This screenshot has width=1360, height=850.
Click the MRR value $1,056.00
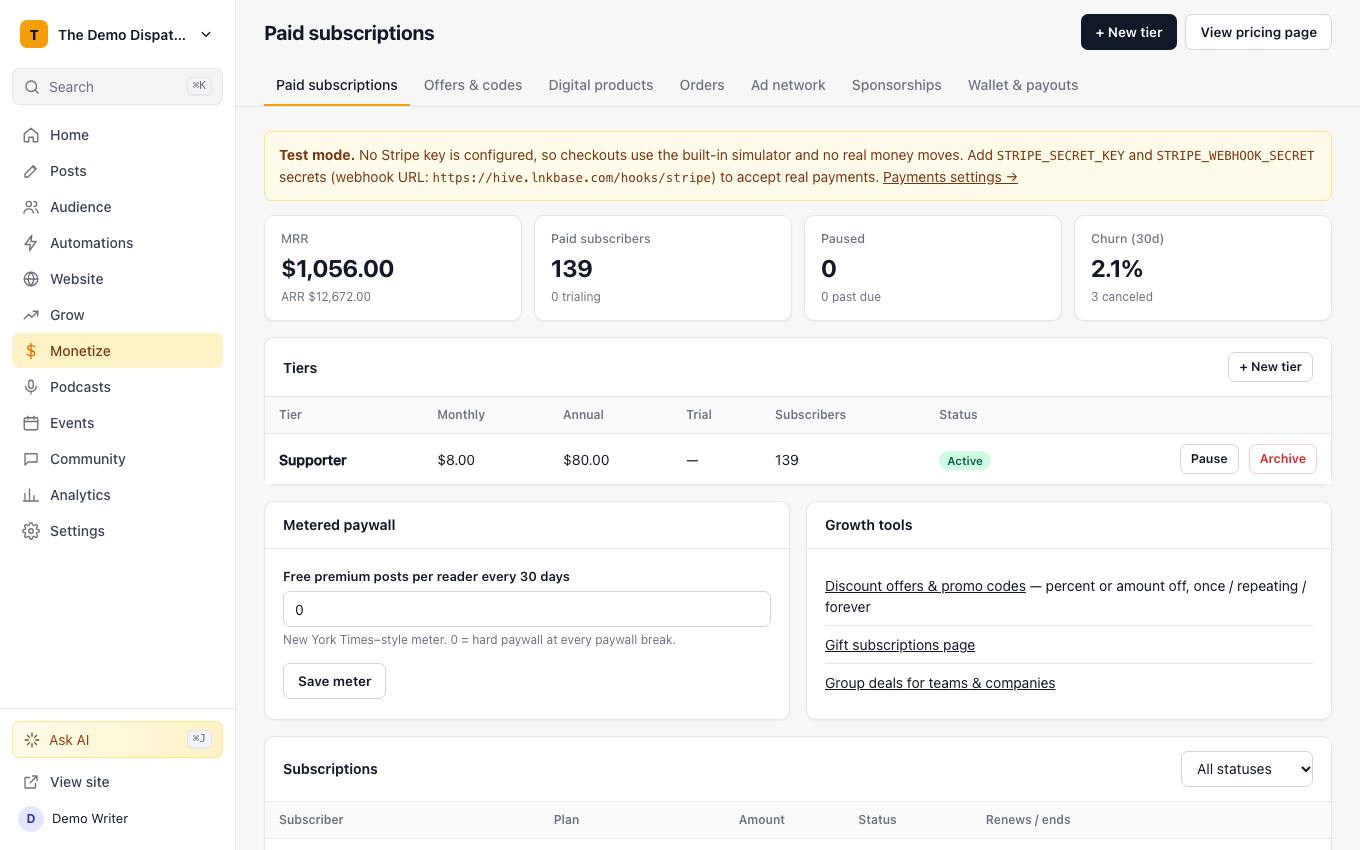[x=338, y=268]
